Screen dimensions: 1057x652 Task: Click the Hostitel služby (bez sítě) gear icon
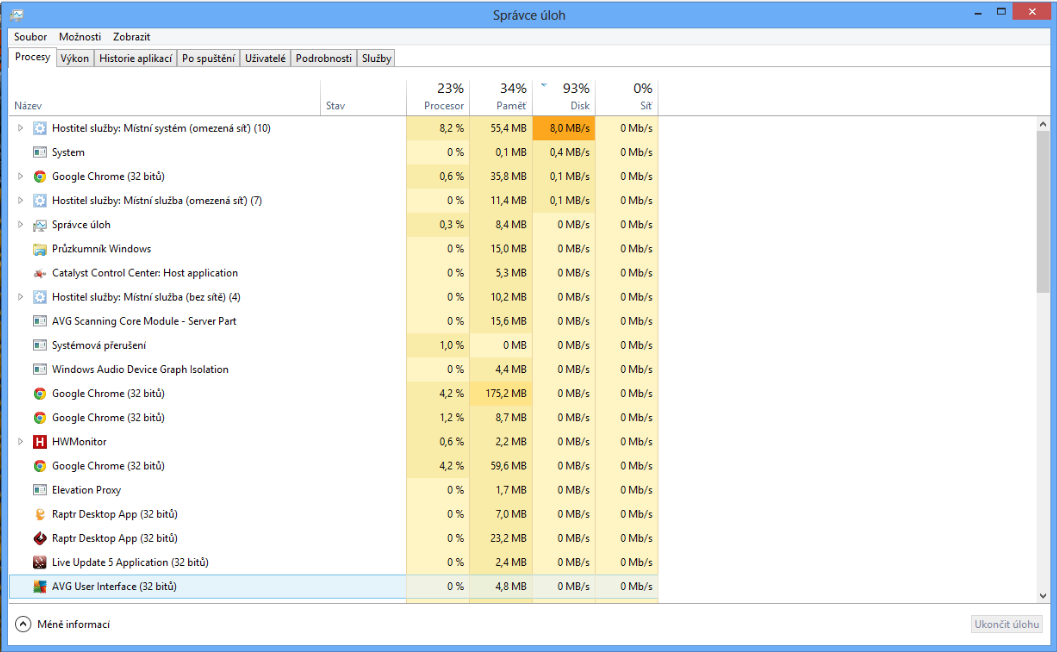coord(40,297)
